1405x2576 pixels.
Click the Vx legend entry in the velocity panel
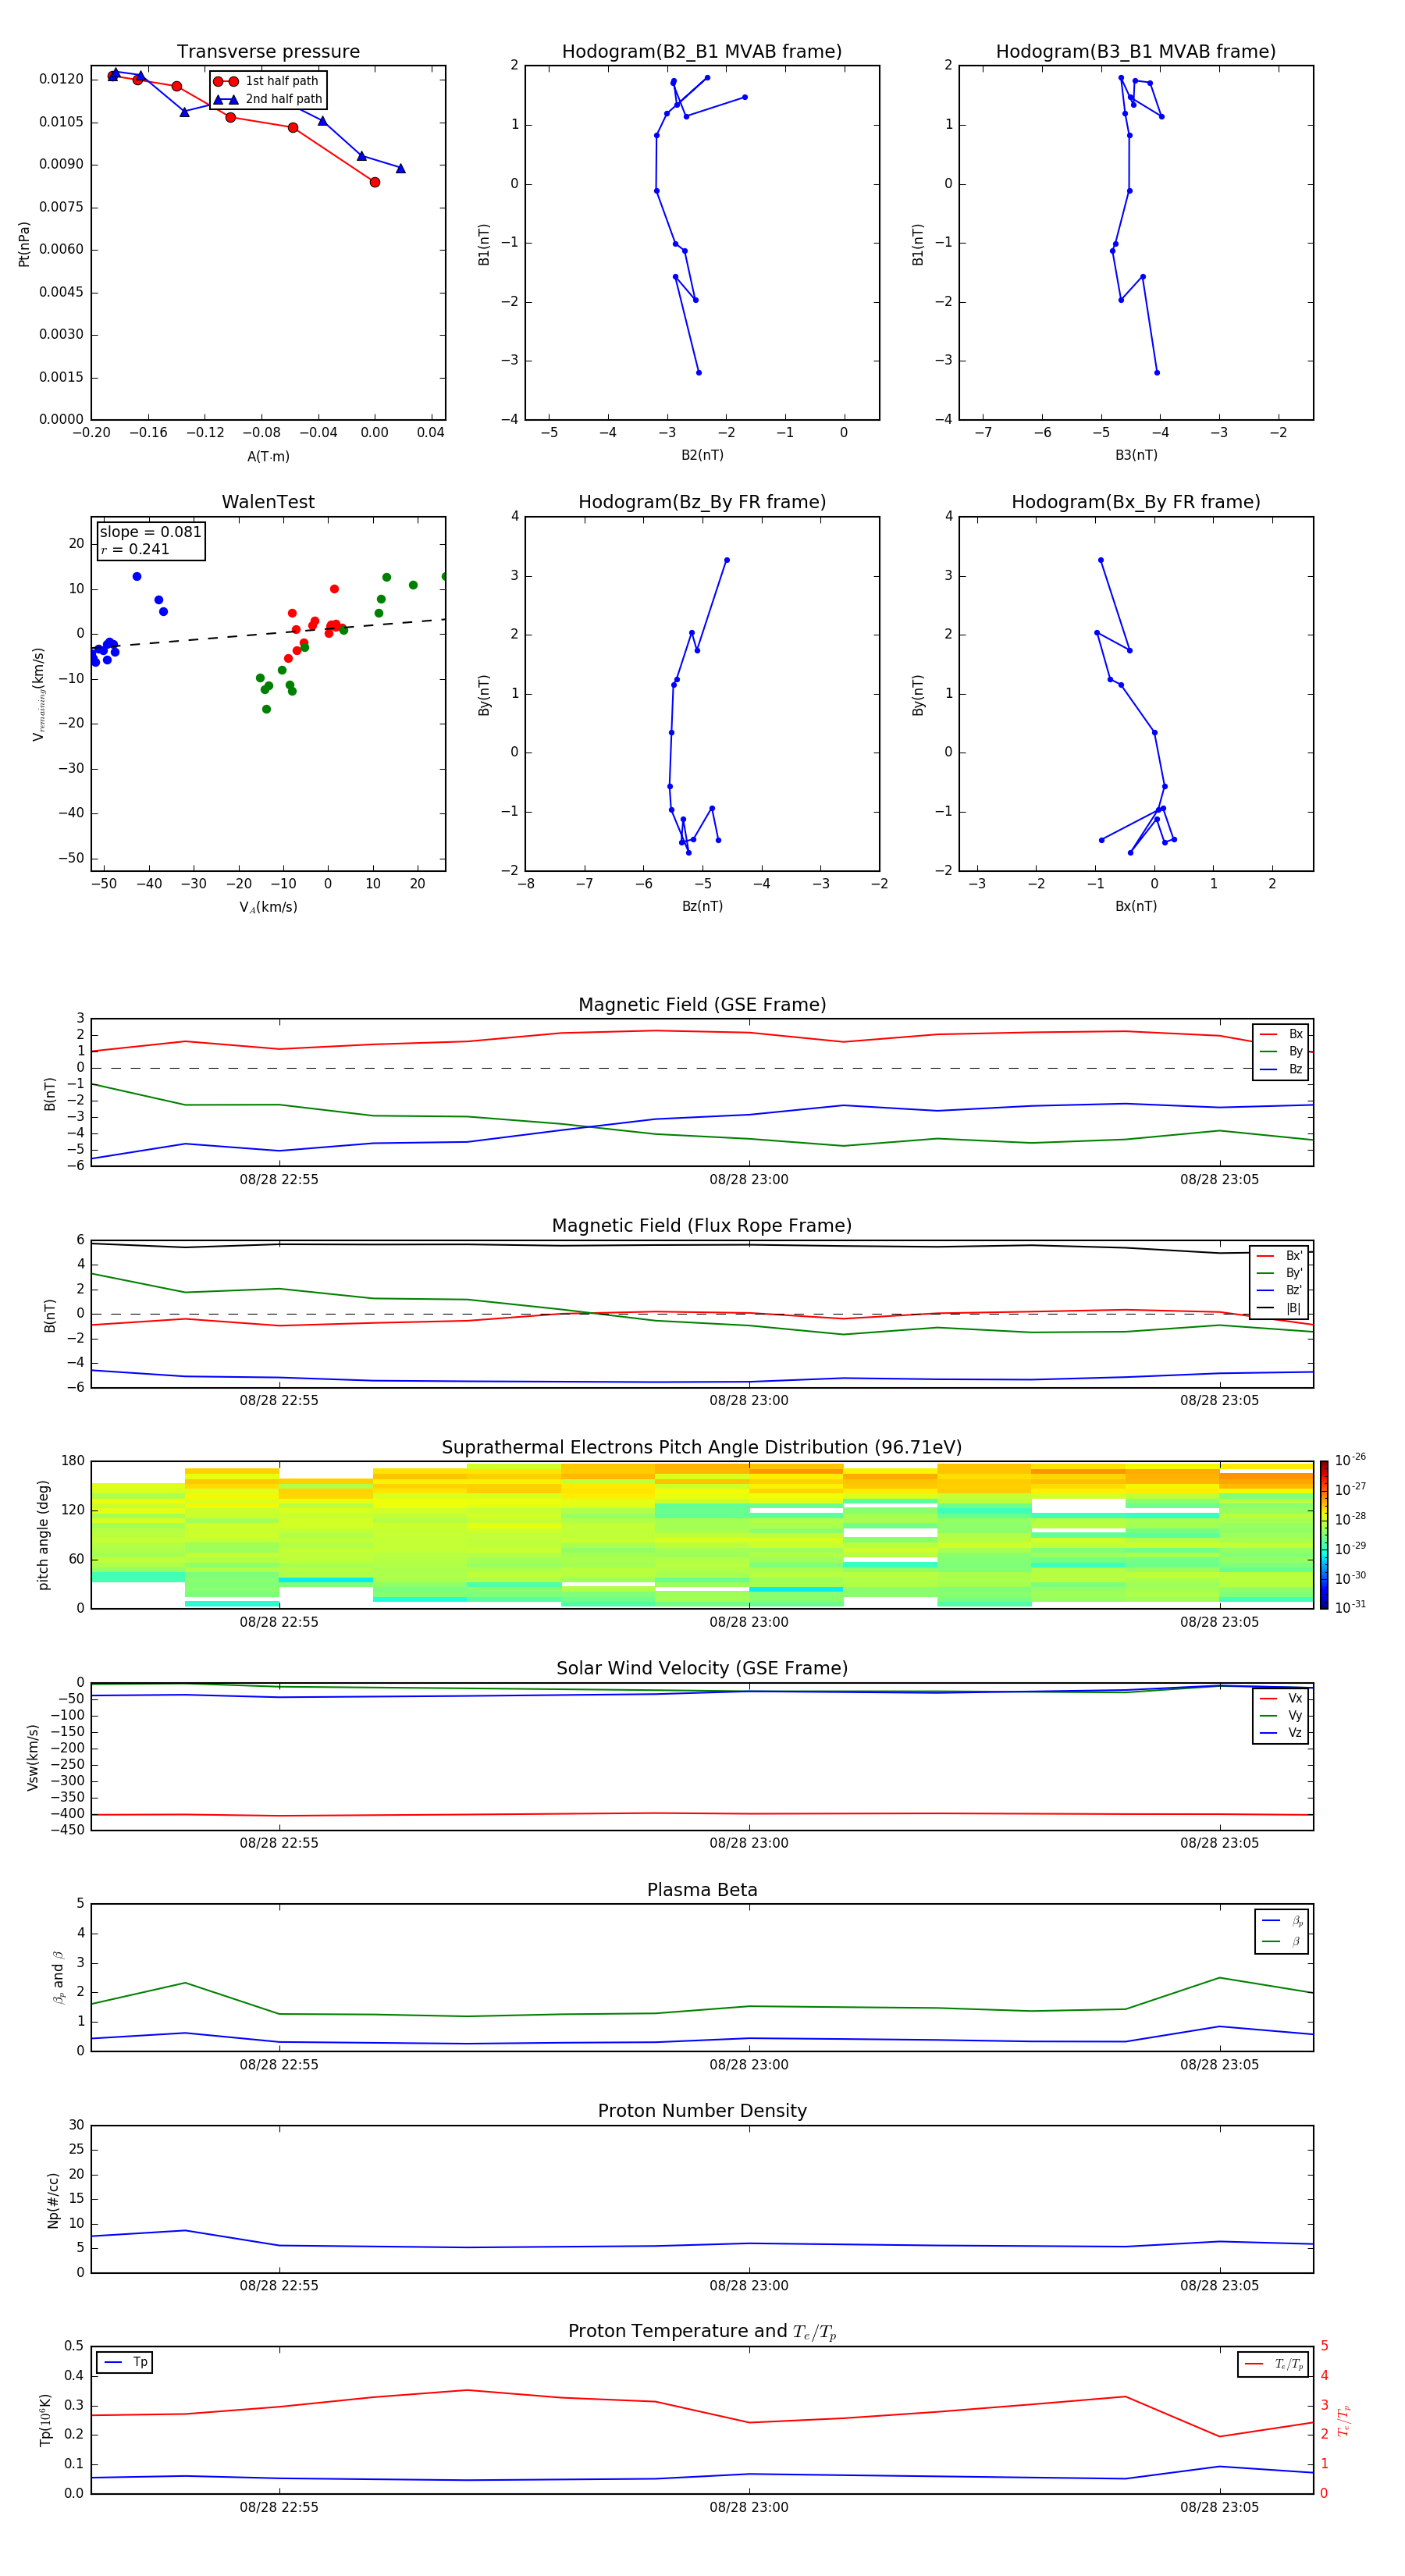pyautogui.click(x=1281, y=1698)
